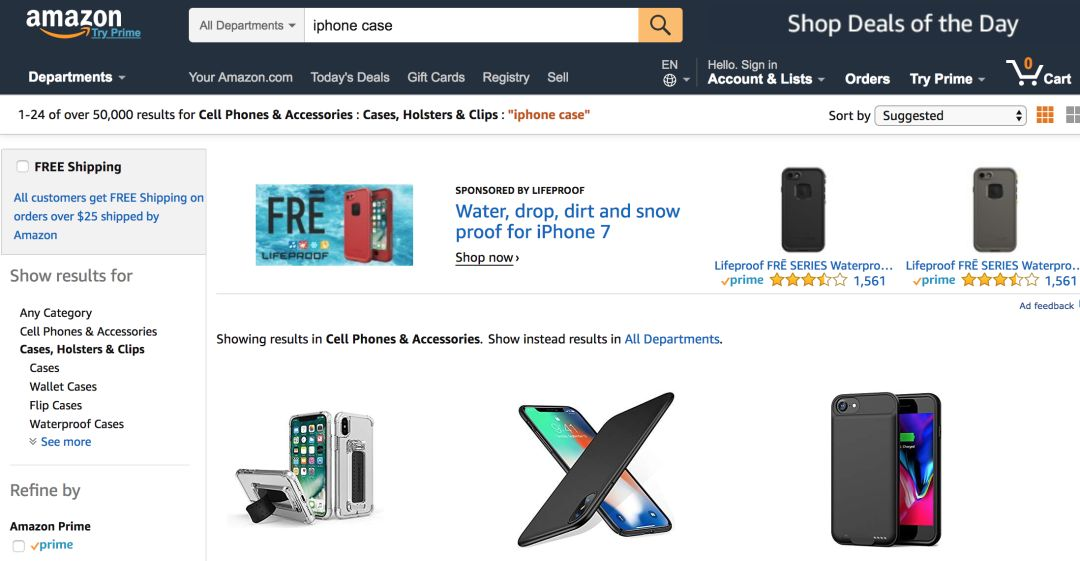
Task: Select the globe language icon
Action: tap(669, 81)
